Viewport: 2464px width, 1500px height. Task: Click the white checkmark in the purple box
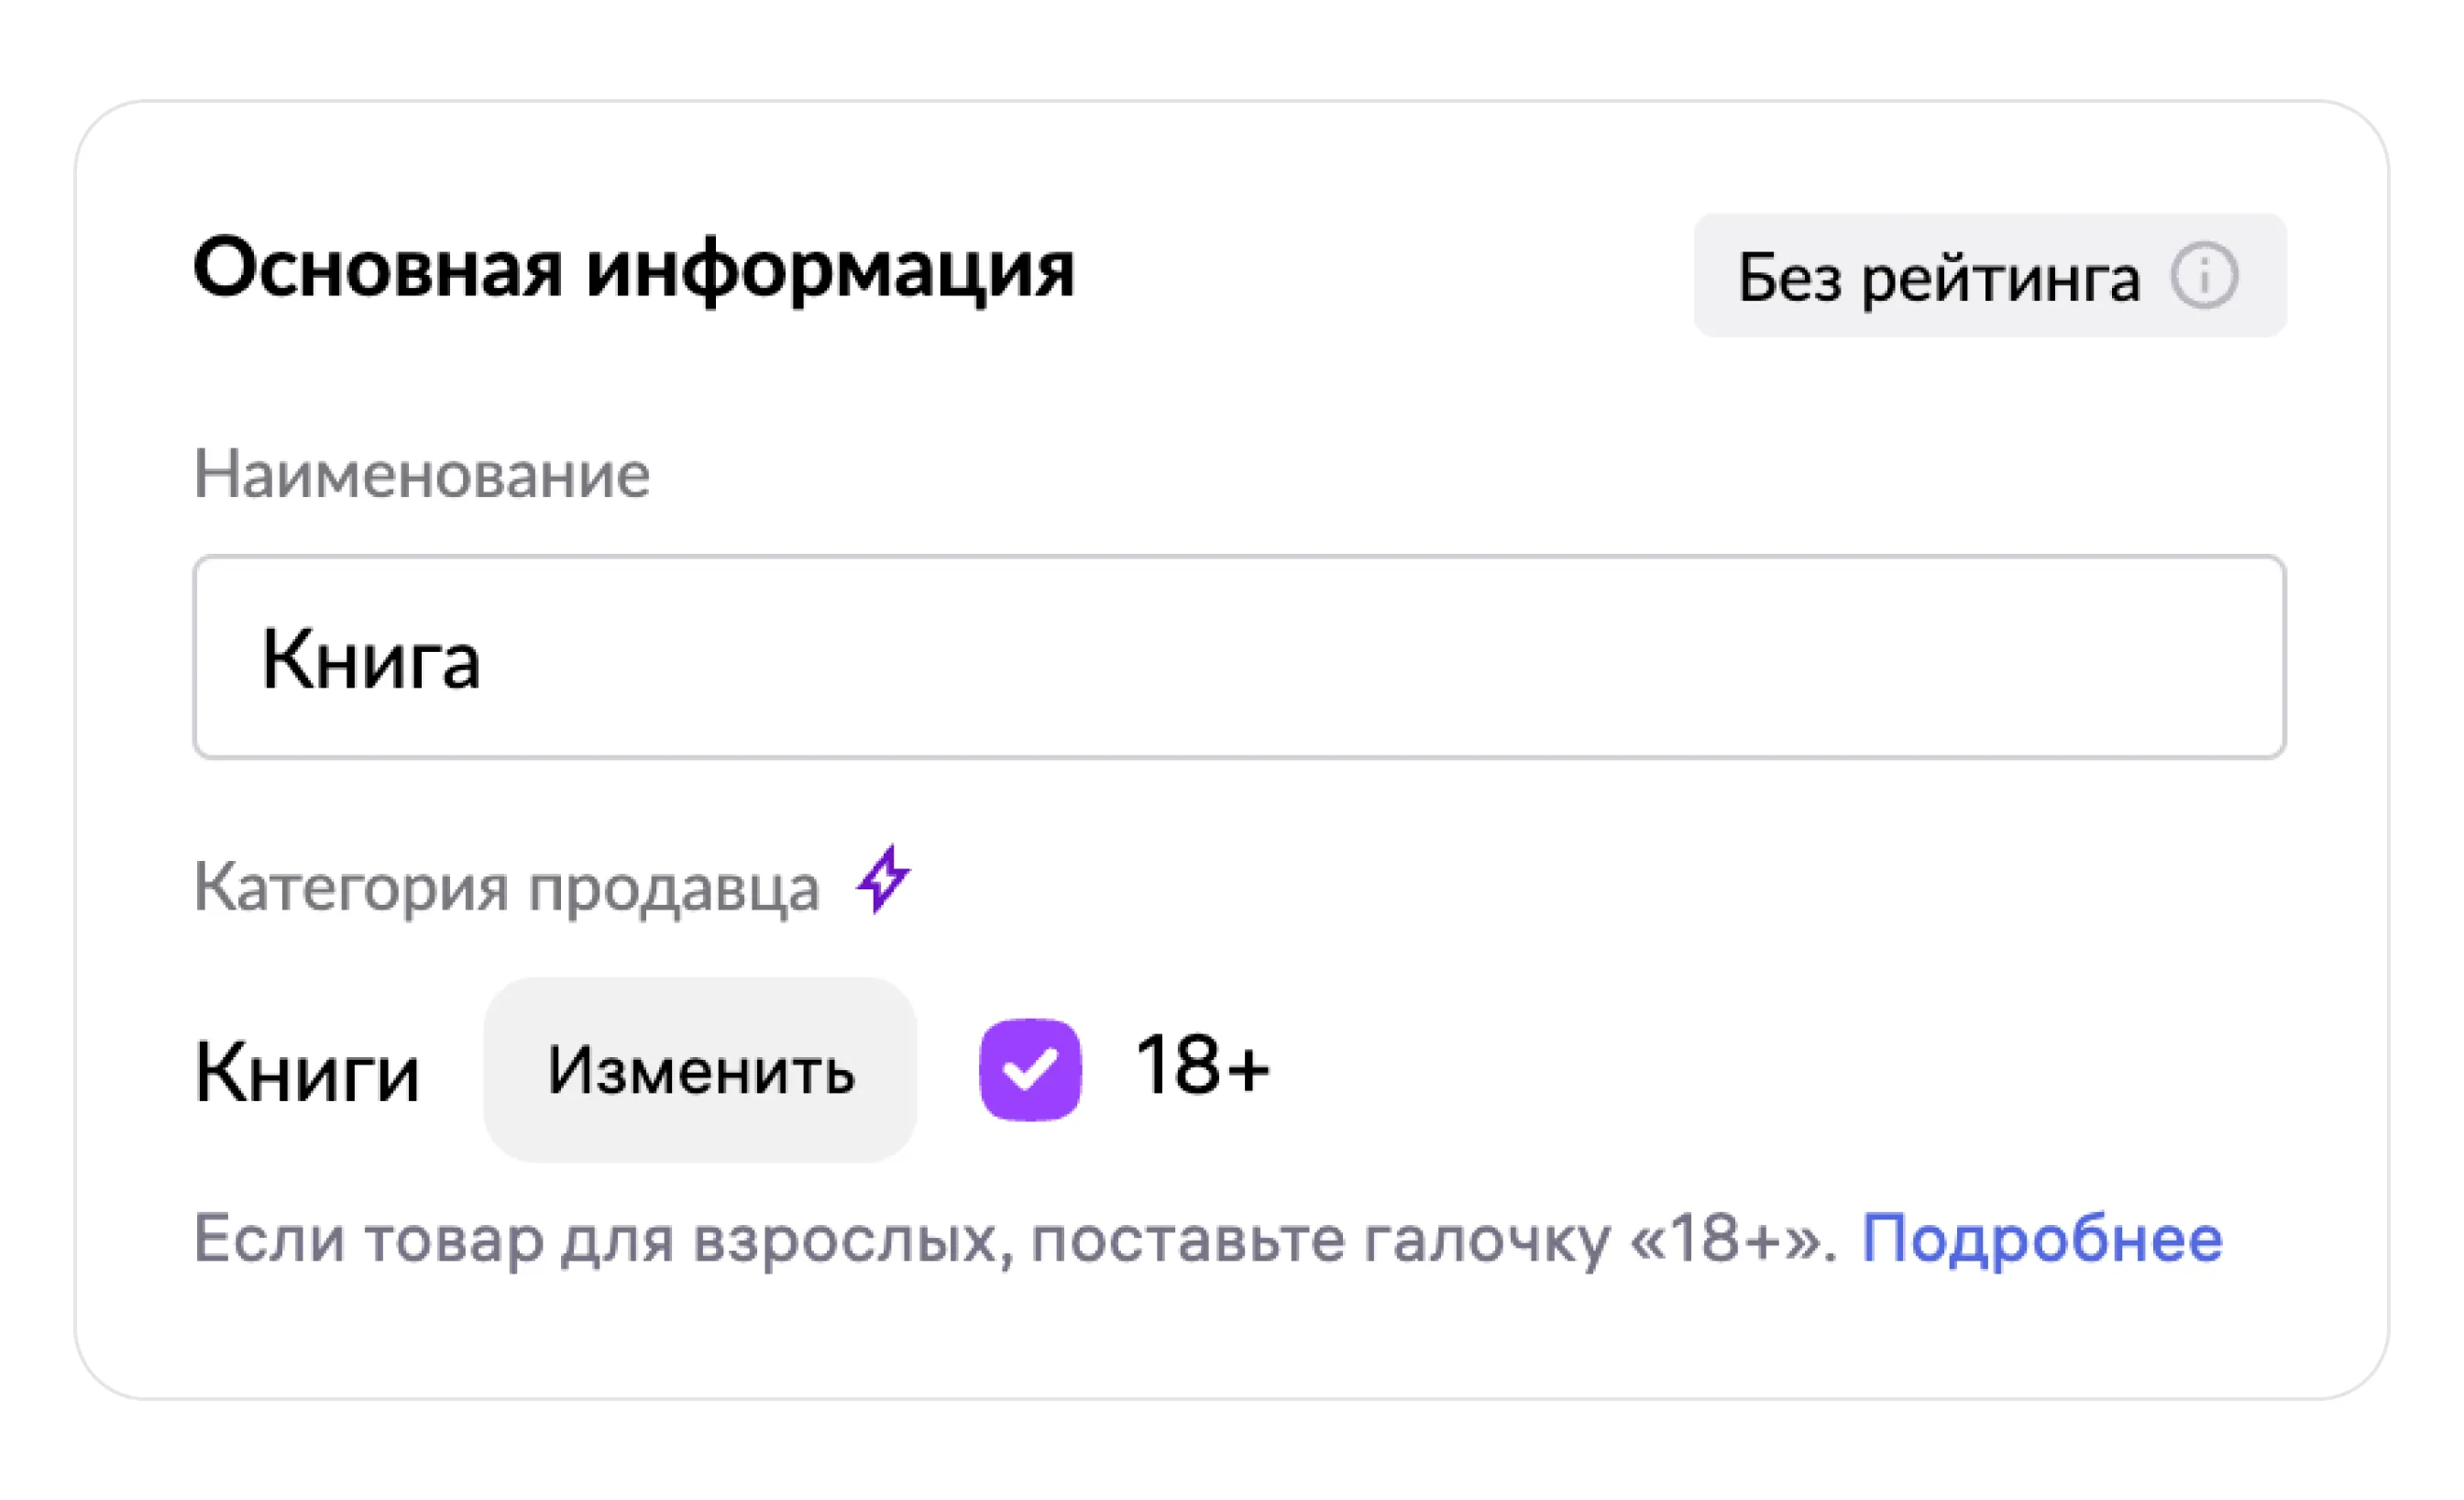click(1030, 1069)
